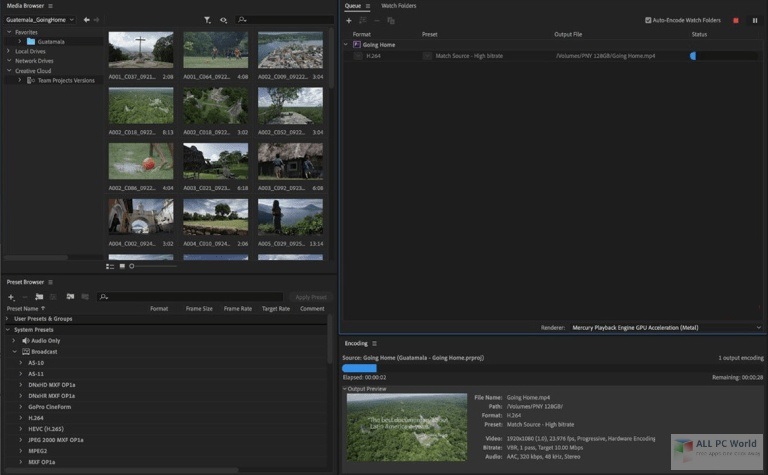Toggle Auto-Encode Watch Folders checkbox
768x475 pixels.
648,20
